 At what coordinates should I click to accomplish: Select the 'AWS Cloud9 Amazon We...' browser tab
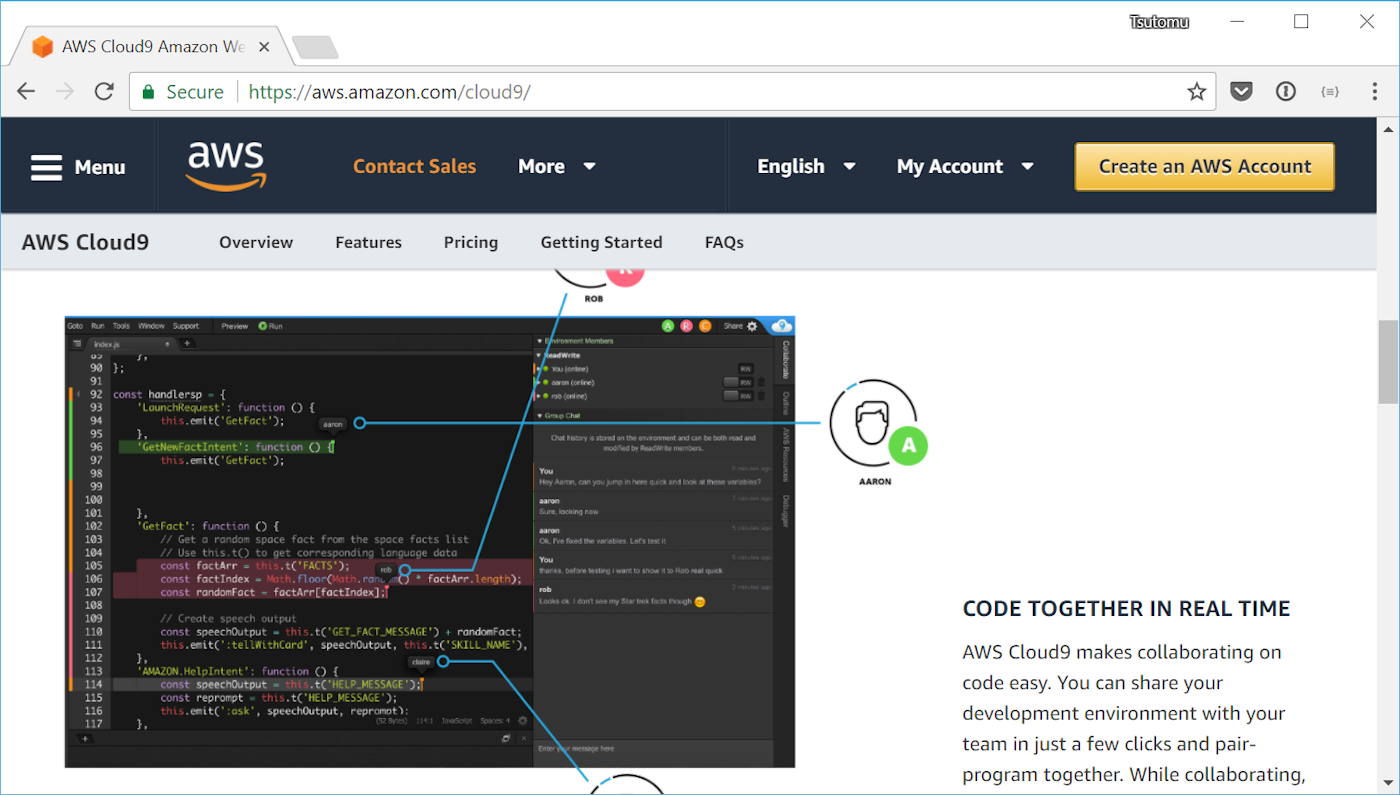pos(150,47)
